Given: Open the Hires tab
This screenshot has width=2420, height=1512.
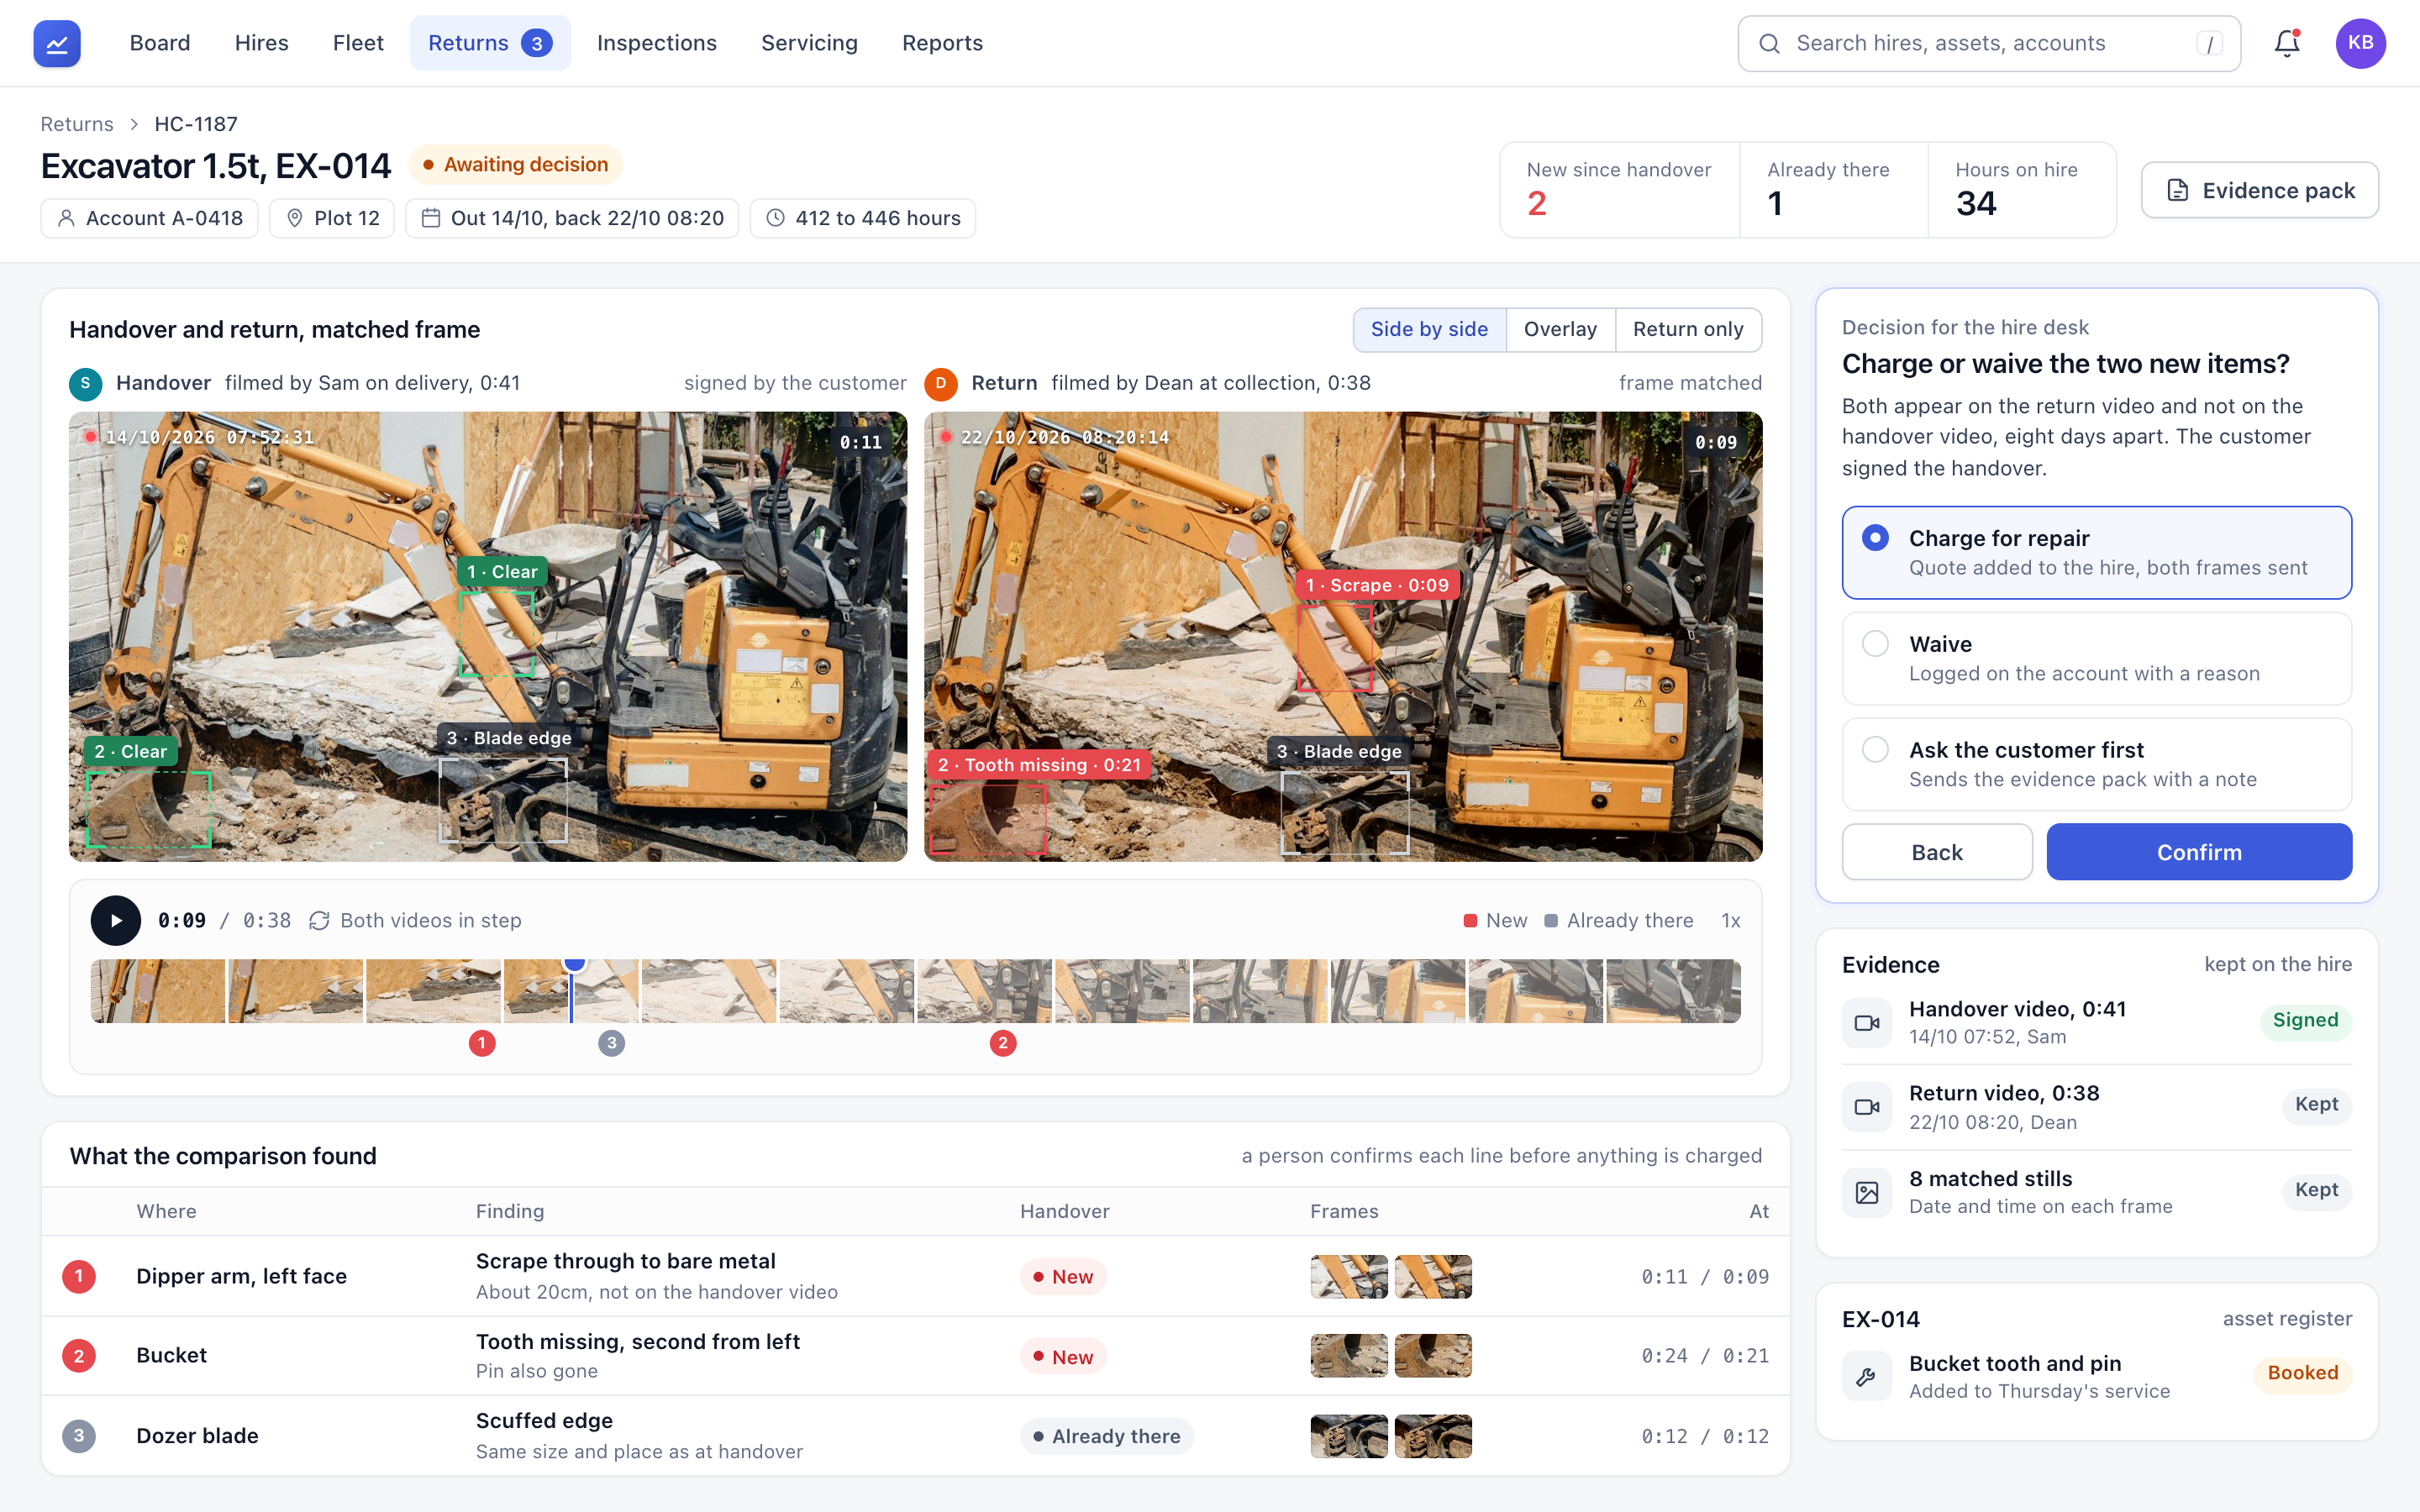Looking at the screenshot, I should 262,43.
